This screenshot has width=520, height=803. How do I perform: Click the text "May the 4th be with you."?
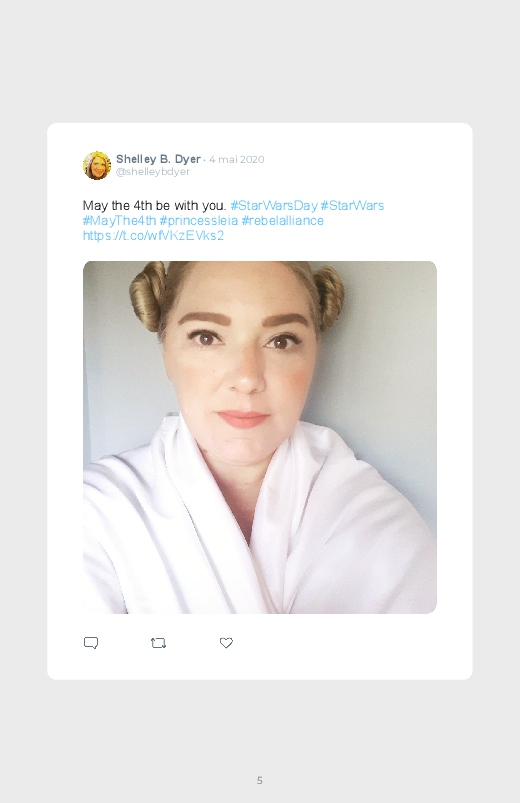tap(154, 205)
